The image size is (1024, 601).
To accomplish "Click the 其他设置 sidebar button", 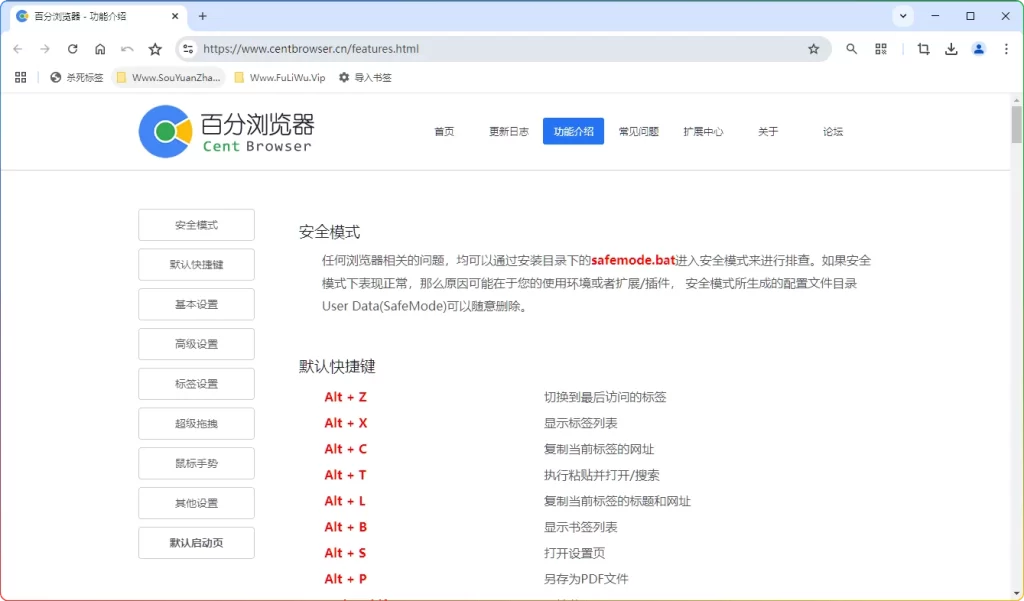I will point(197,503).
